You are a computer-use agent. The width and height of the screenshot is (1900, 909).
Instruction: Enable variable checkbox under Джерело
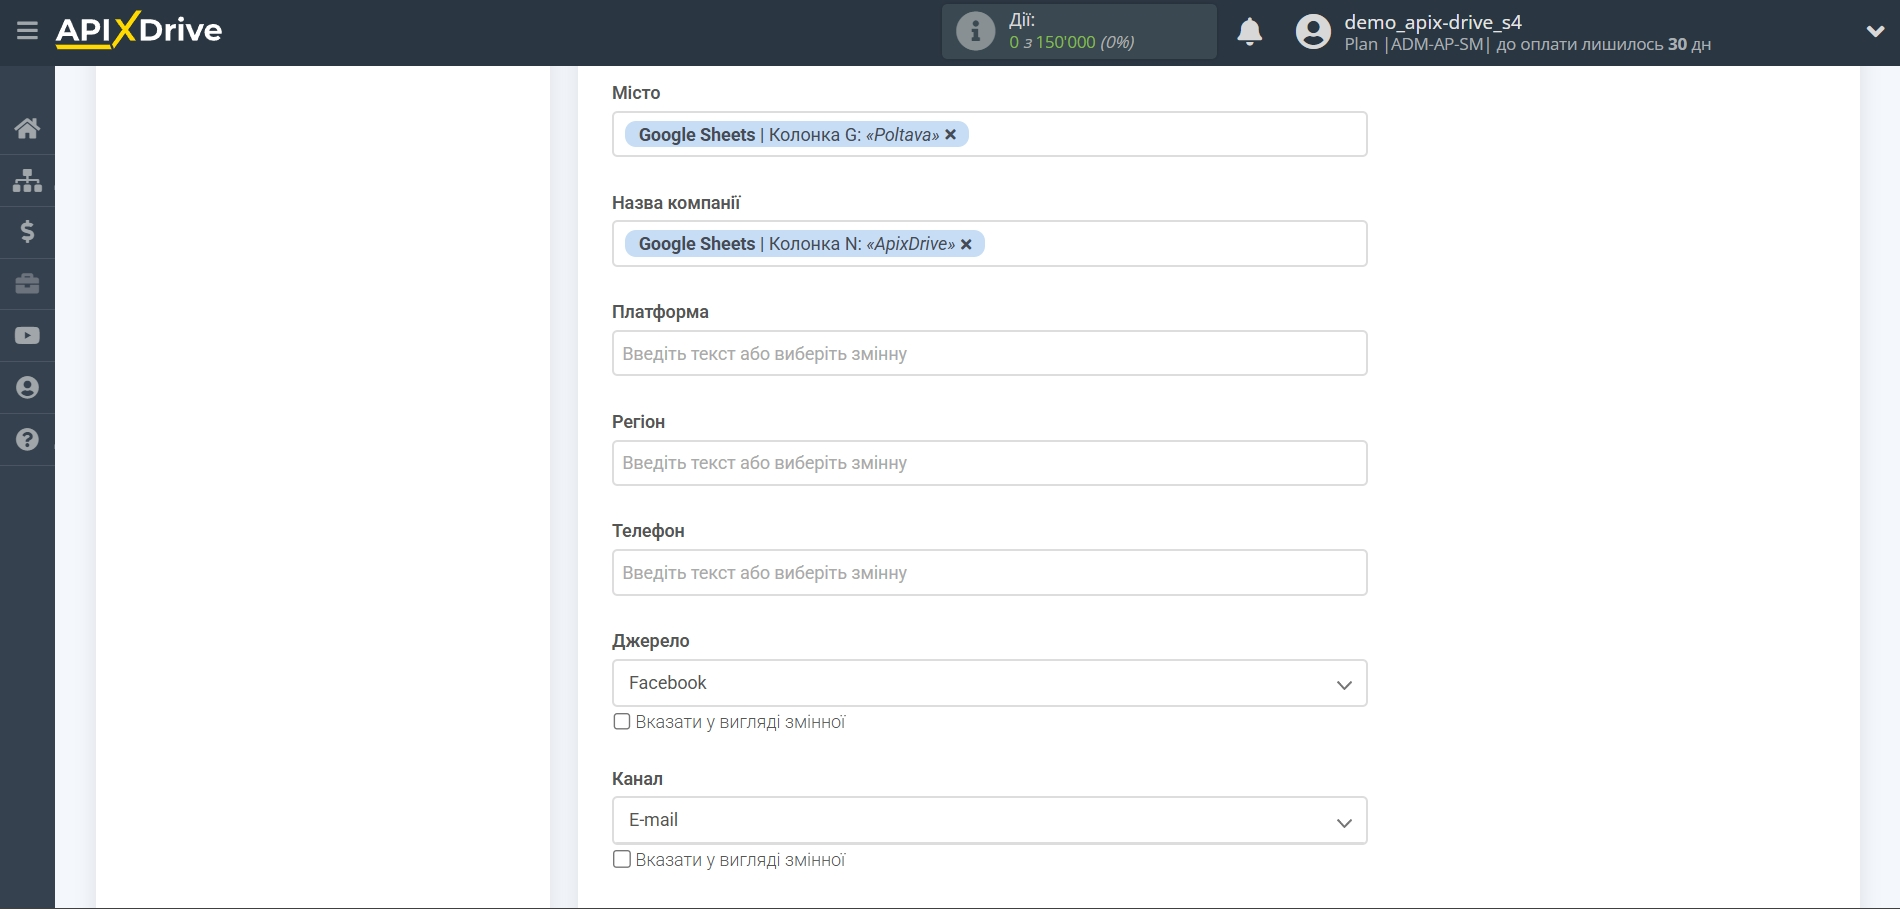[x=622, y=722]
